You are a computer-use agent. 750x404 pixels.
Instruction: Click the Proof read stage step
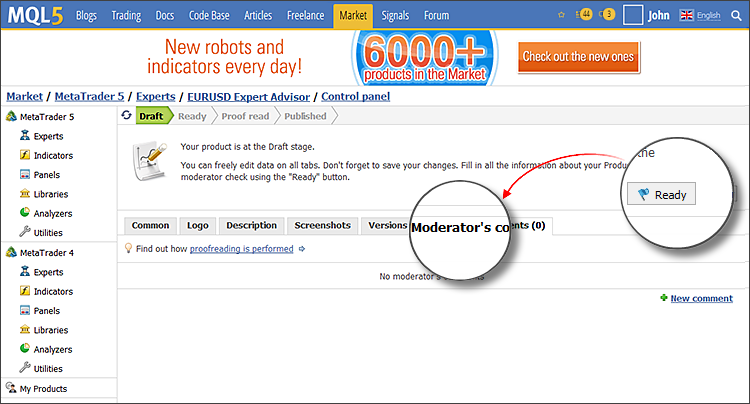click(x=245, y=116)
